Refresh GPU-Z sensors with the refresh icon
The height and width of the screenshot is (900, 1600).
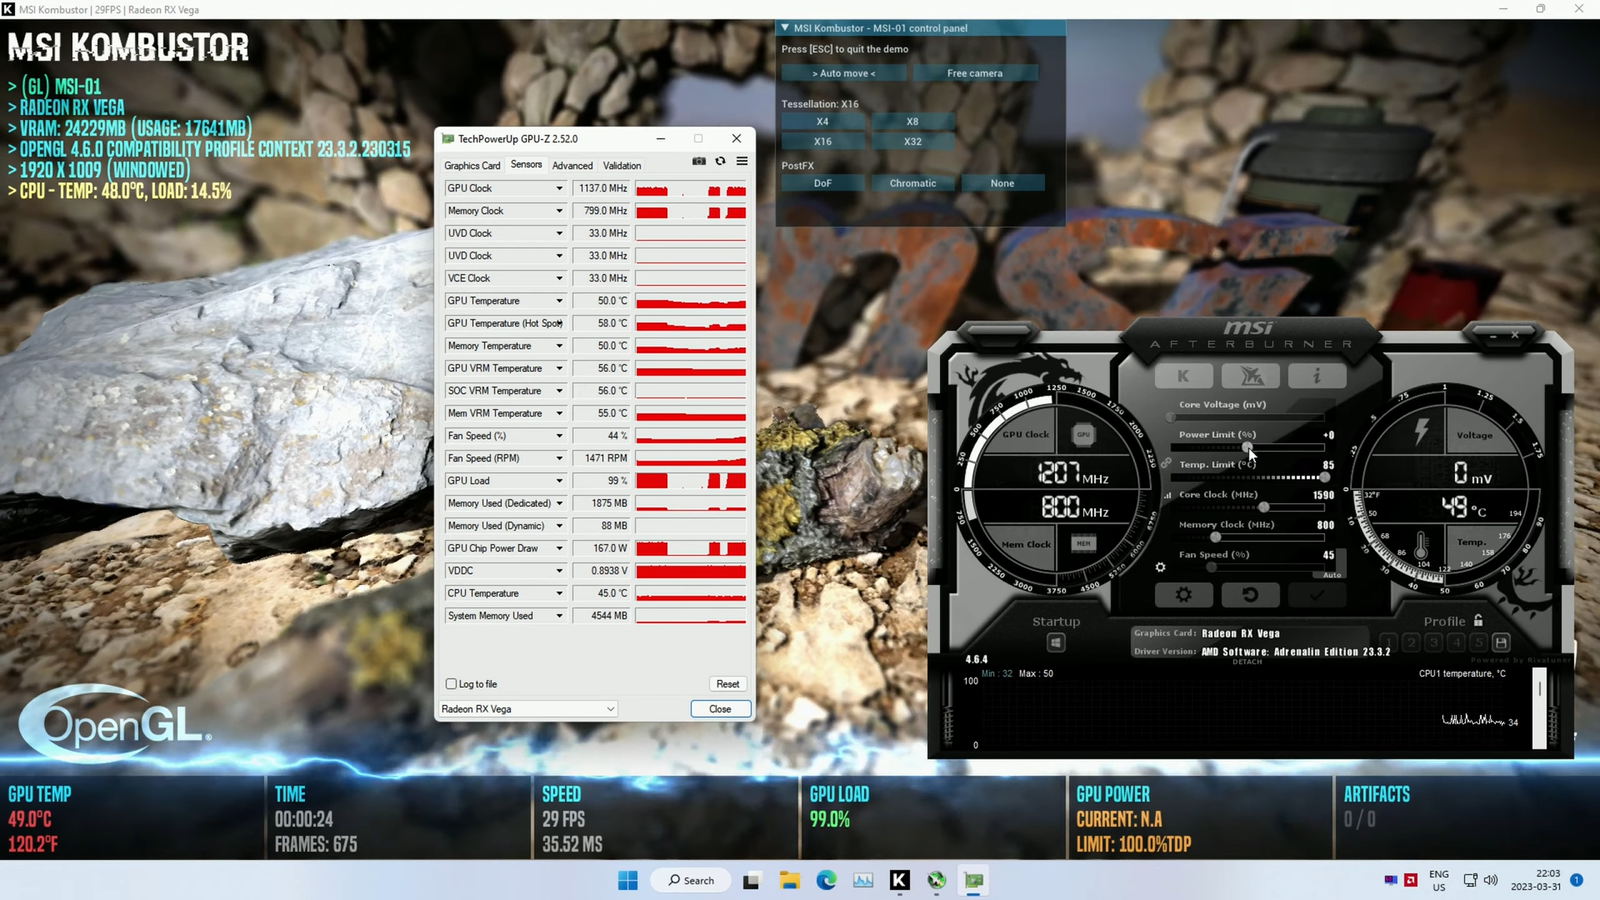[720, 161]
